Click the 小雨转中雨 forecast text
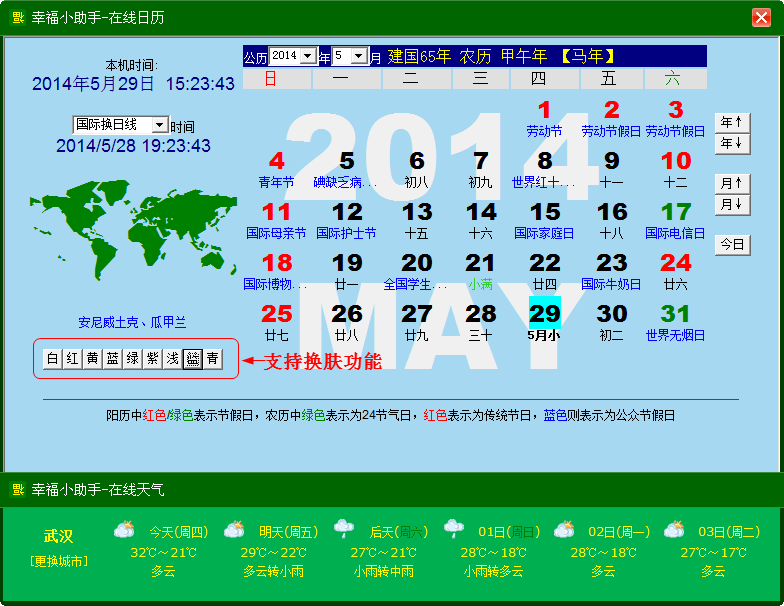This screenshot has width=784, height=606. pyautogui.click(x=384, y=571)
